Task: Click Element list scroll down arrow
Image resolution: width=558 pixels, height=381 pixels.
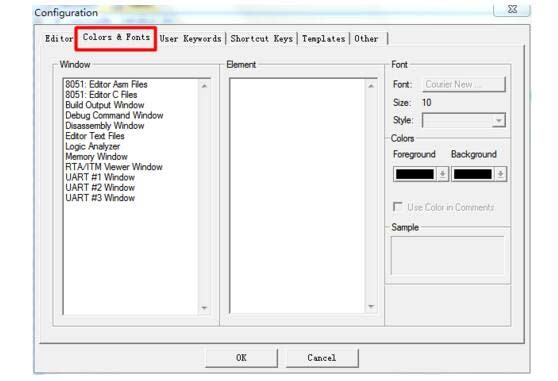Action: [x=371, y=307]
